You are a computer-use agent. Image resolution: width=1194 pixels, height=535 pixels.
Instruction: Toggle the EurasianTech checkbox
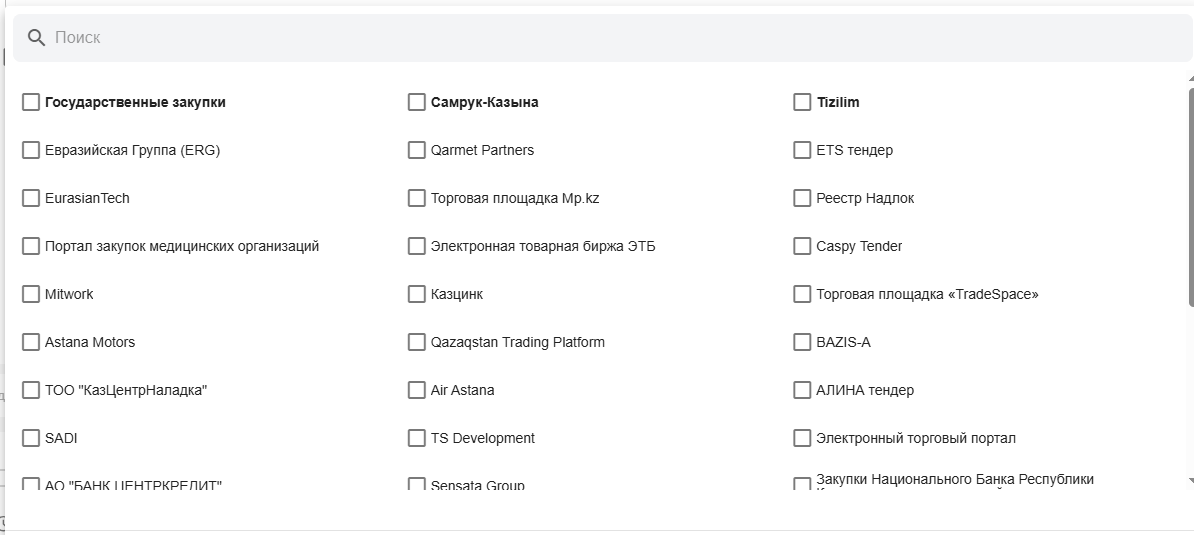tap(30, 198)
